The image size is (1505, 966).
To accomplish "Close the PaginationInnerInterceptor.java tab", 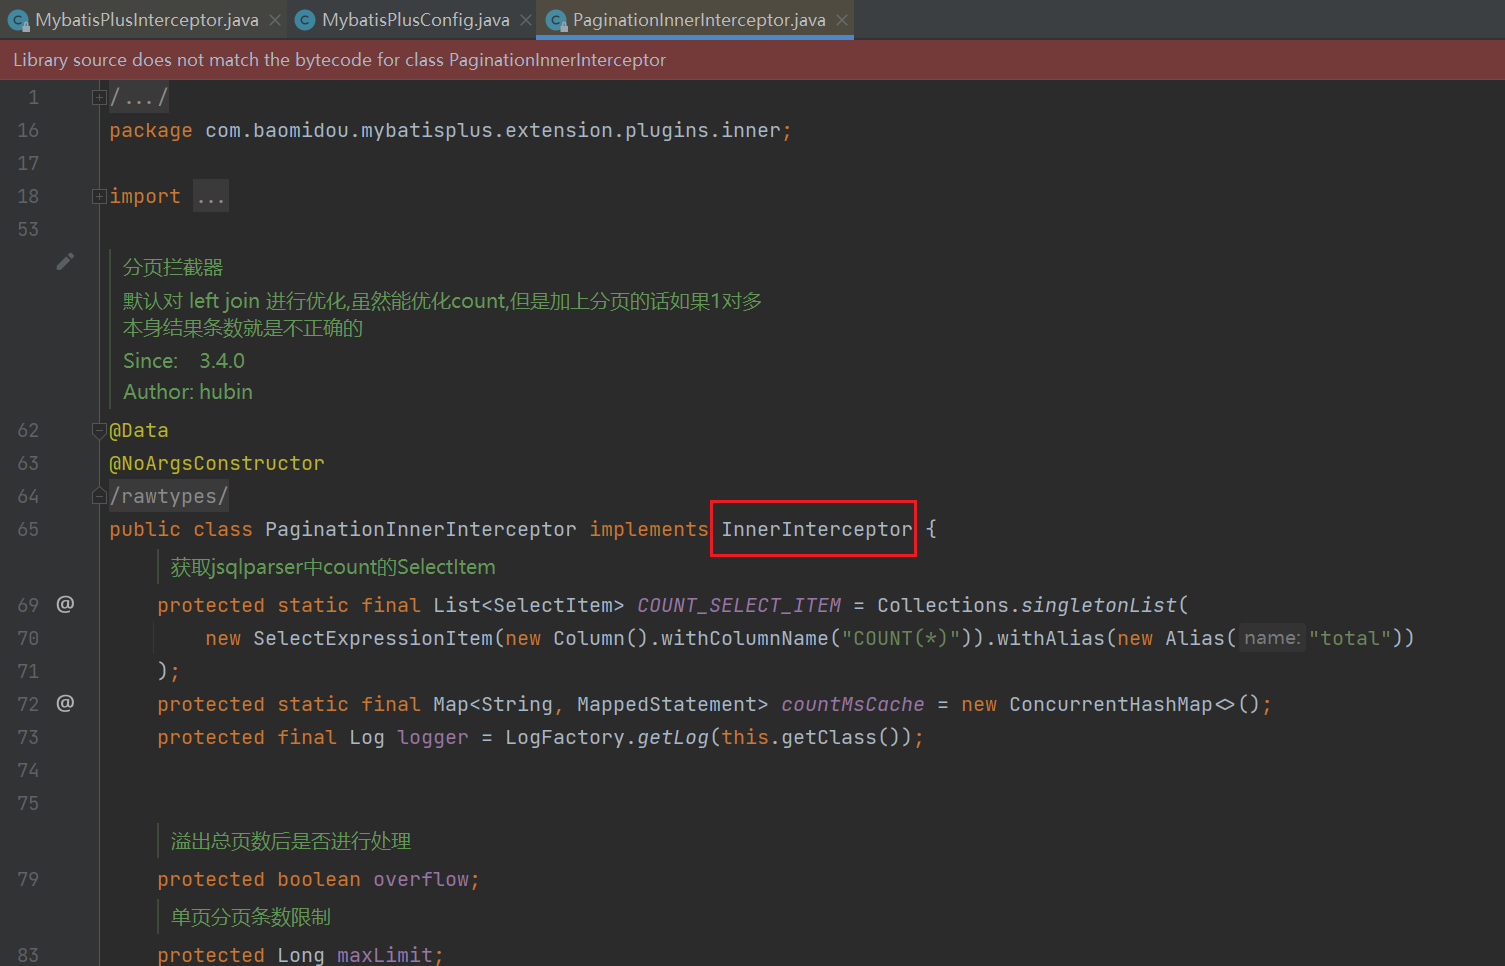I will 842,20.
